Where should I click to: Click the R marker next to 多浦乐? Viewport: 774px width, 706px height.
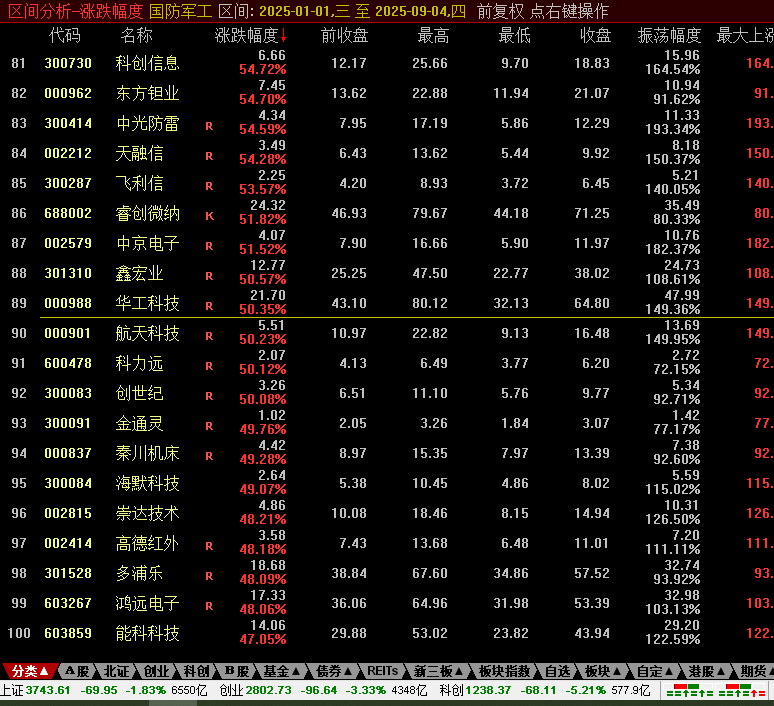(209, 576)
